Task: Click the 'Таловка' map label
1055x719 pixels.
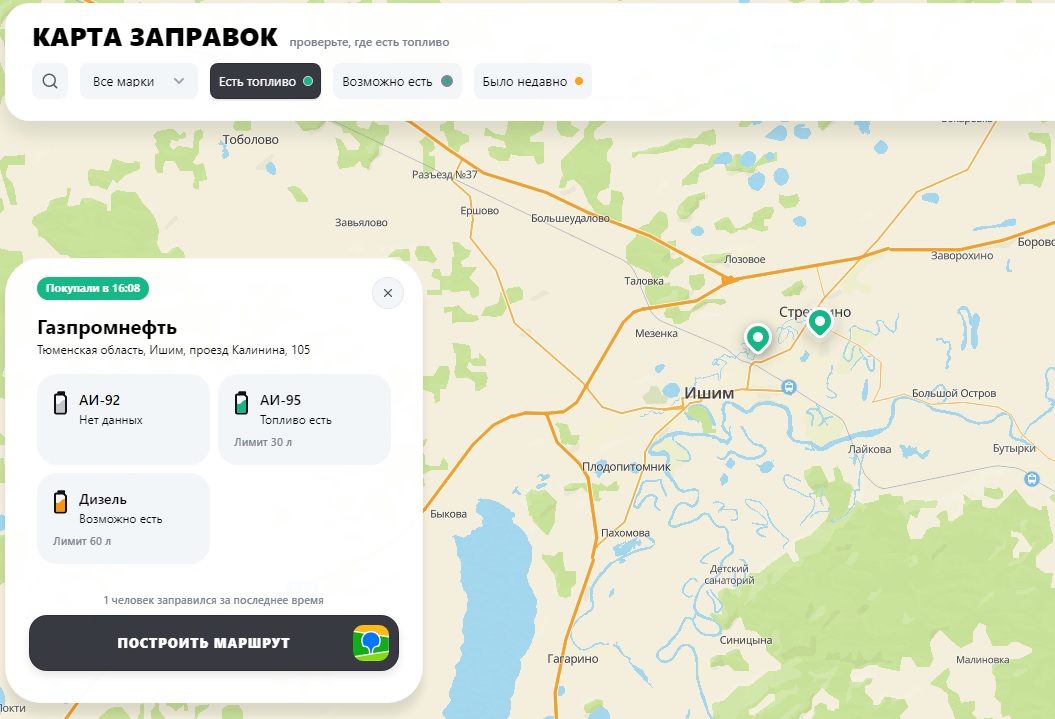Action: click(x=644, y=281)
